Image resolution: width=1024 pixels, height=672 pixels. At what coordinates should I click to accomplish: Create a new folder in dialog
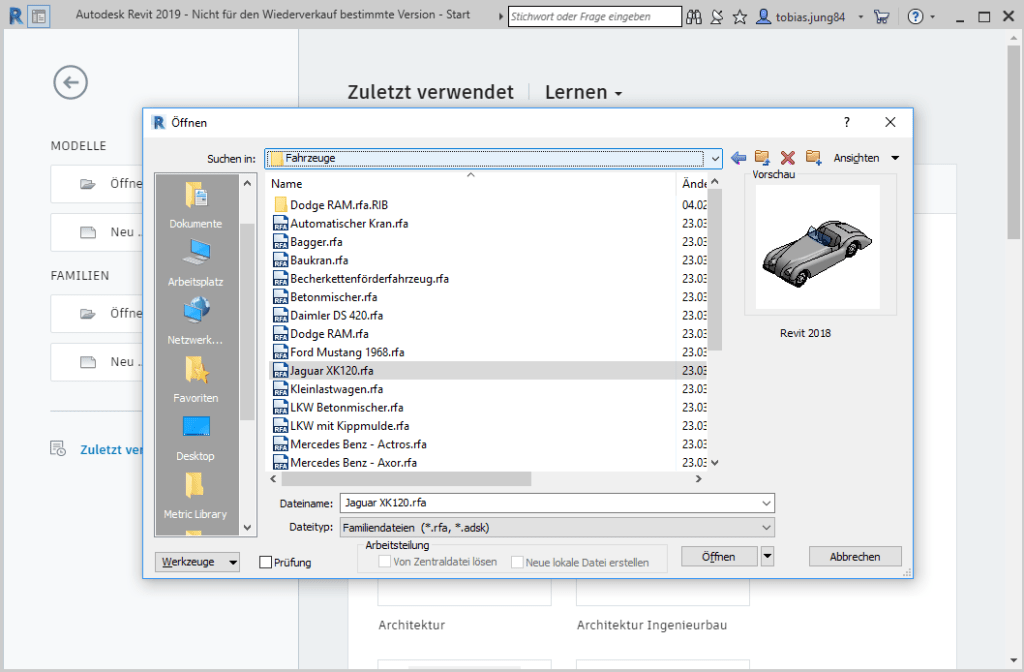813,158
